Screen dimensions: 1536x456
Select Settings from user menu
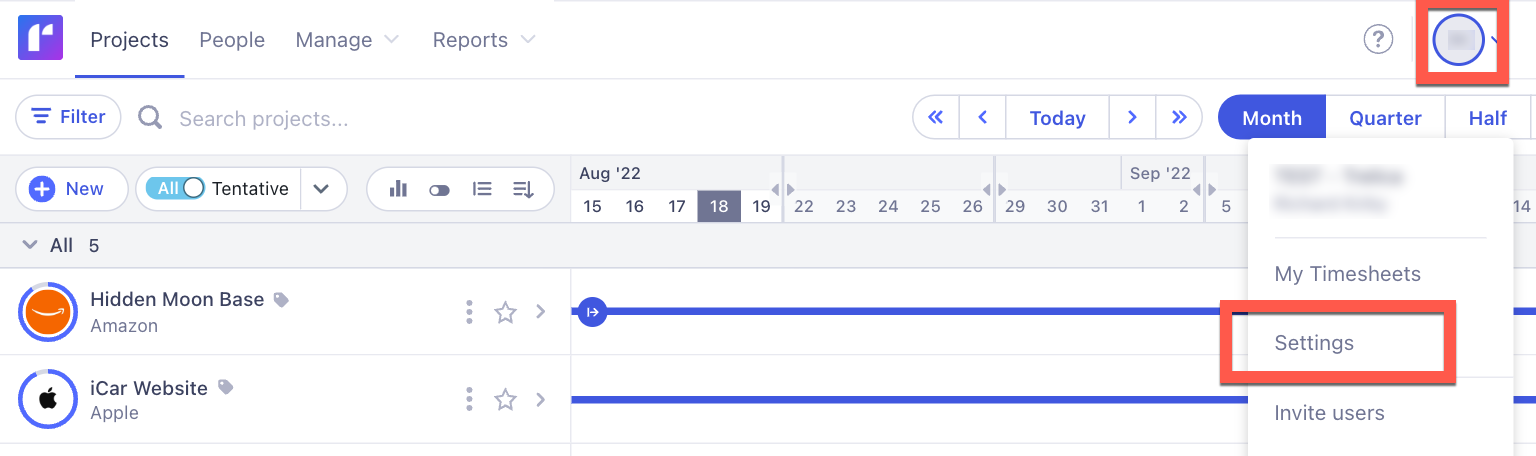(x=1314, y=343)
